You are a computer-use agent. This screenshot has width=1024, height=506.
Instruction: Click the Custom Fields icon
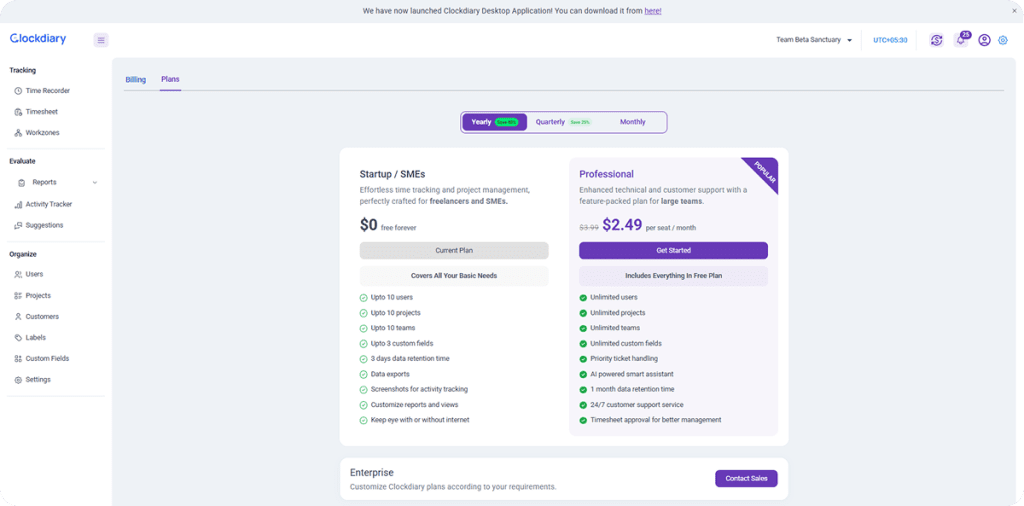coord(18,358)
